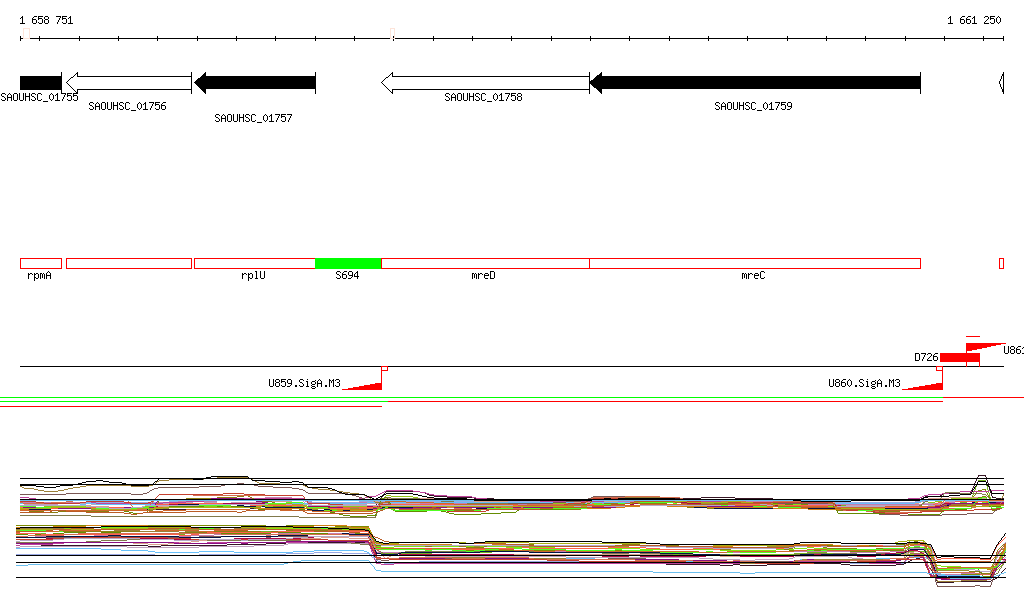This screenshot has height=611, width=1024.
Task: Select the green S694 segment
Action: [348, 263]
